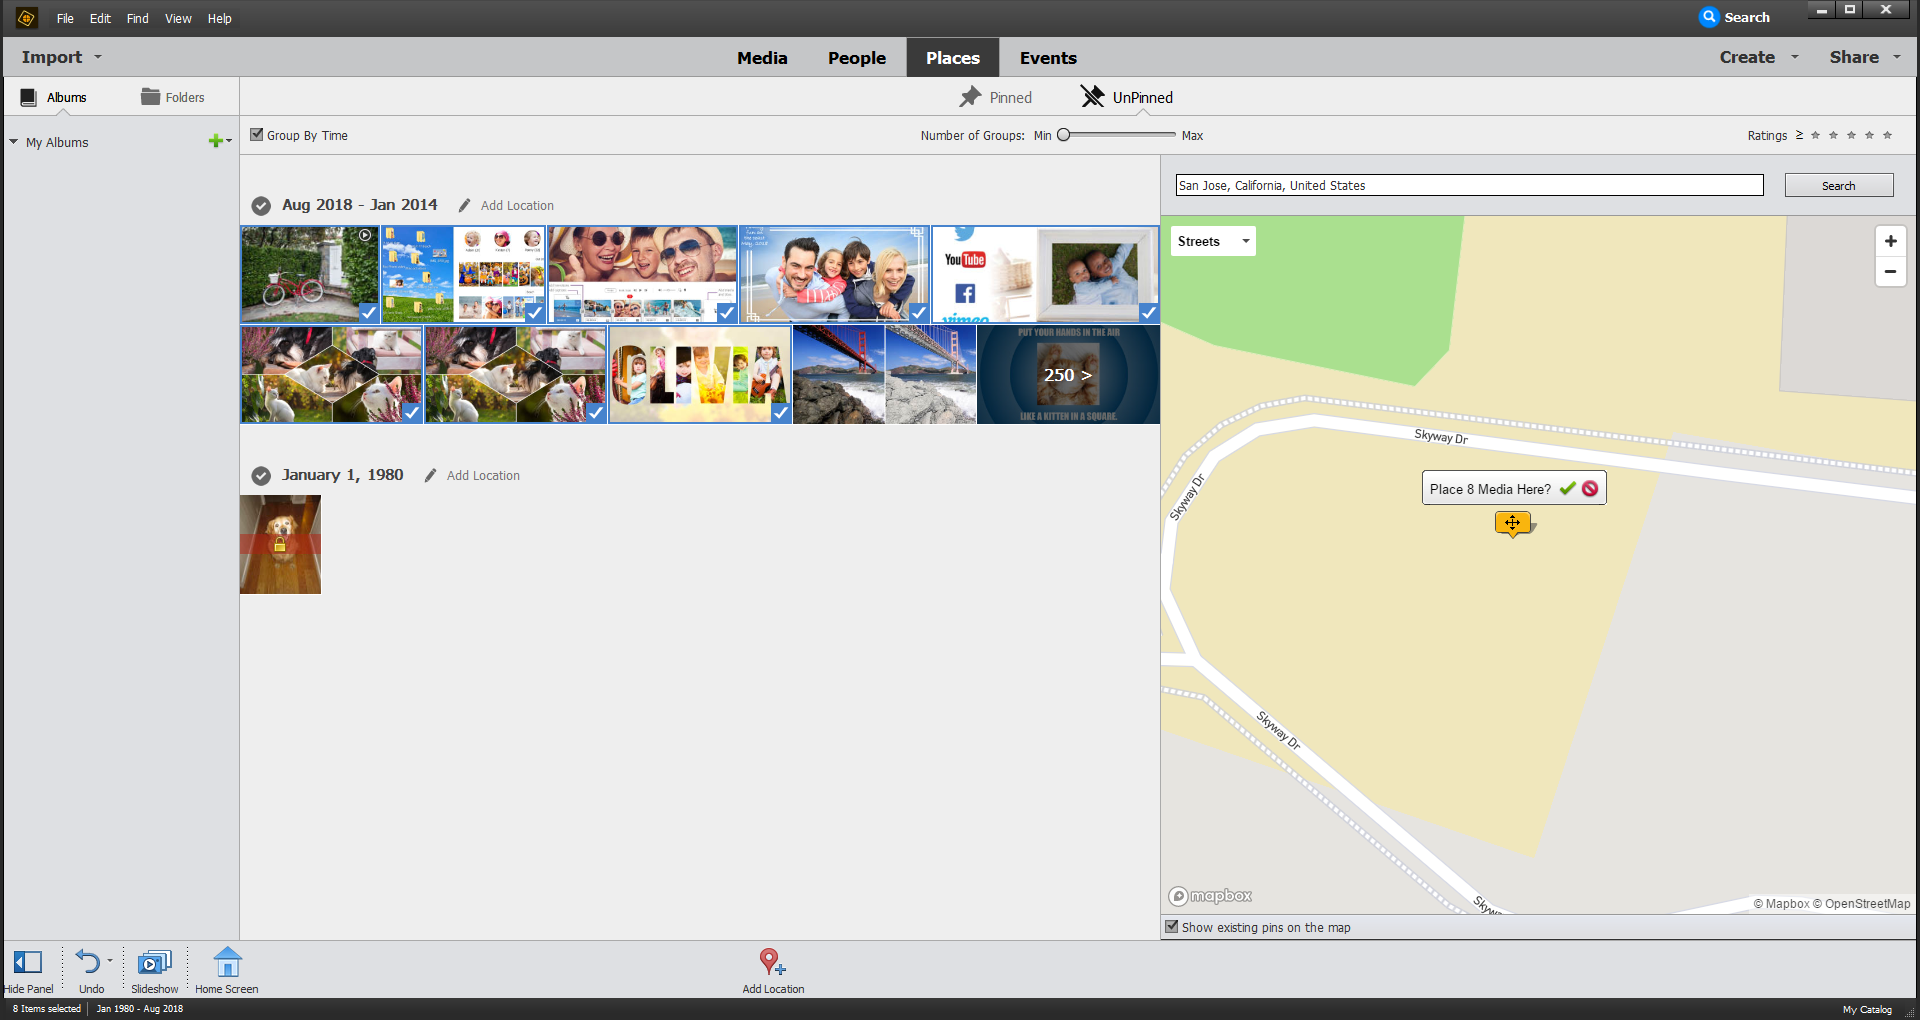Zoom out on the map
This screenshot has width=1920, height=1020.
pyautogui.click(x=1890, y=271)
